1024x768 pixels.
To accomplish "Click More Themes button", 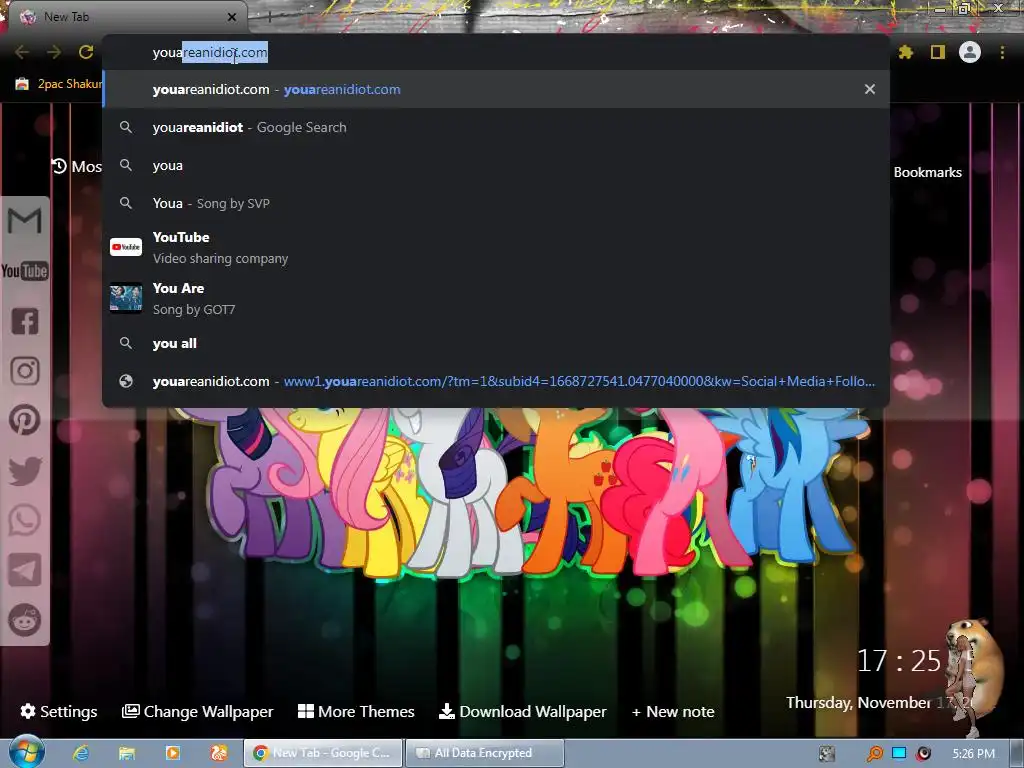I will click(356, 711).
